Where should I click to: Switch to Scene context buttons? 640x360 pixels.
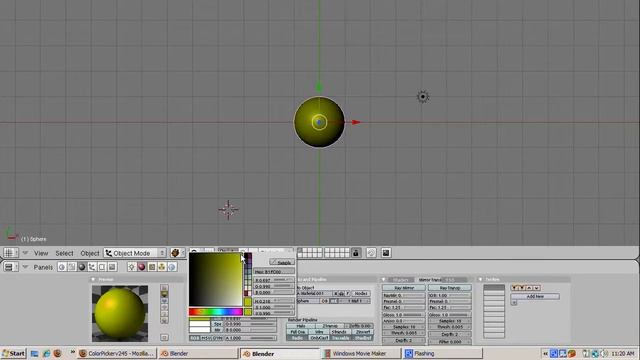pos(112,267)
